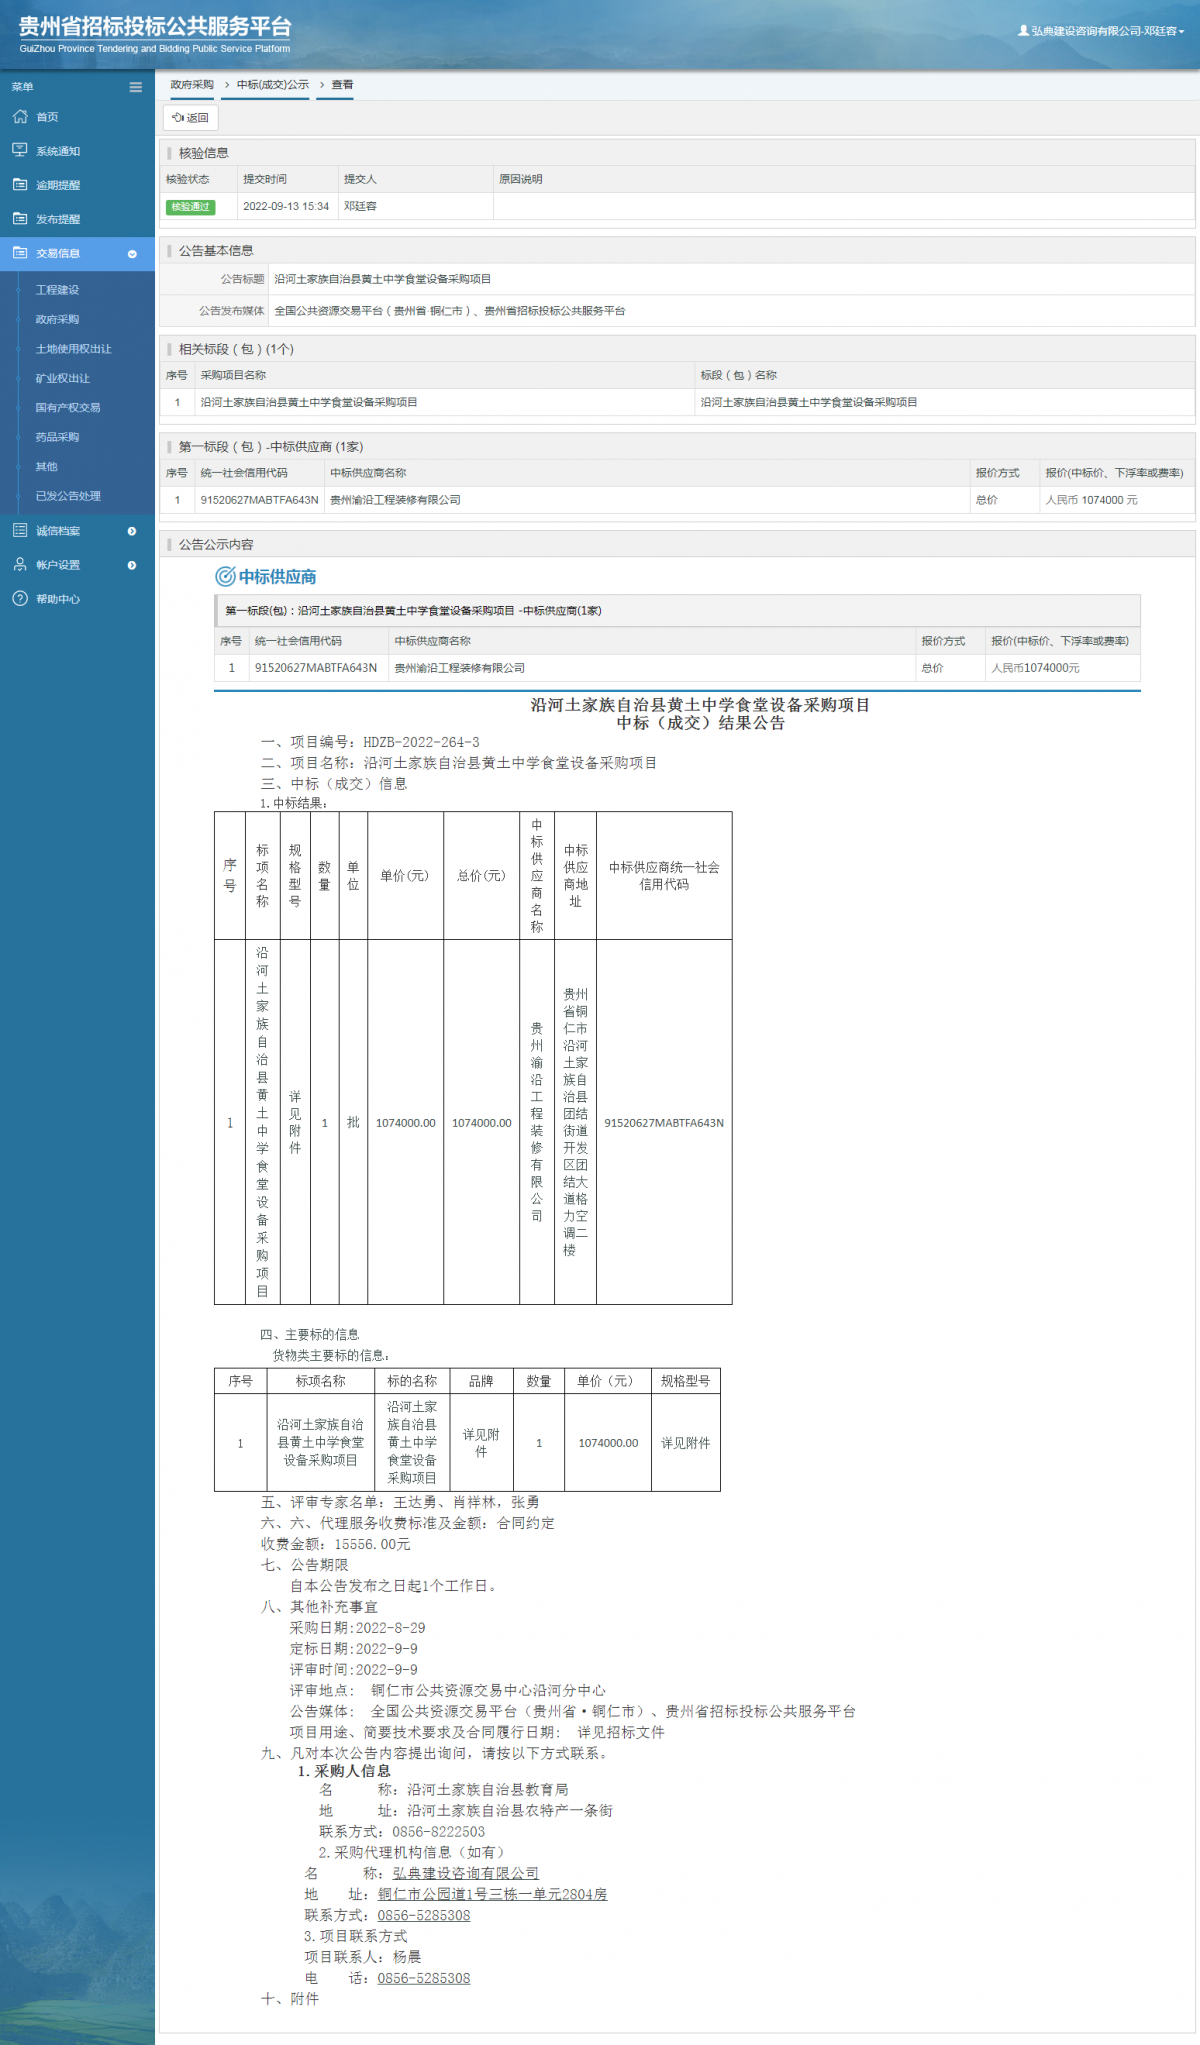Click the 中标供应商 target icon
Viewport: 1200px width, 2045px height.
tap(225, 576)
